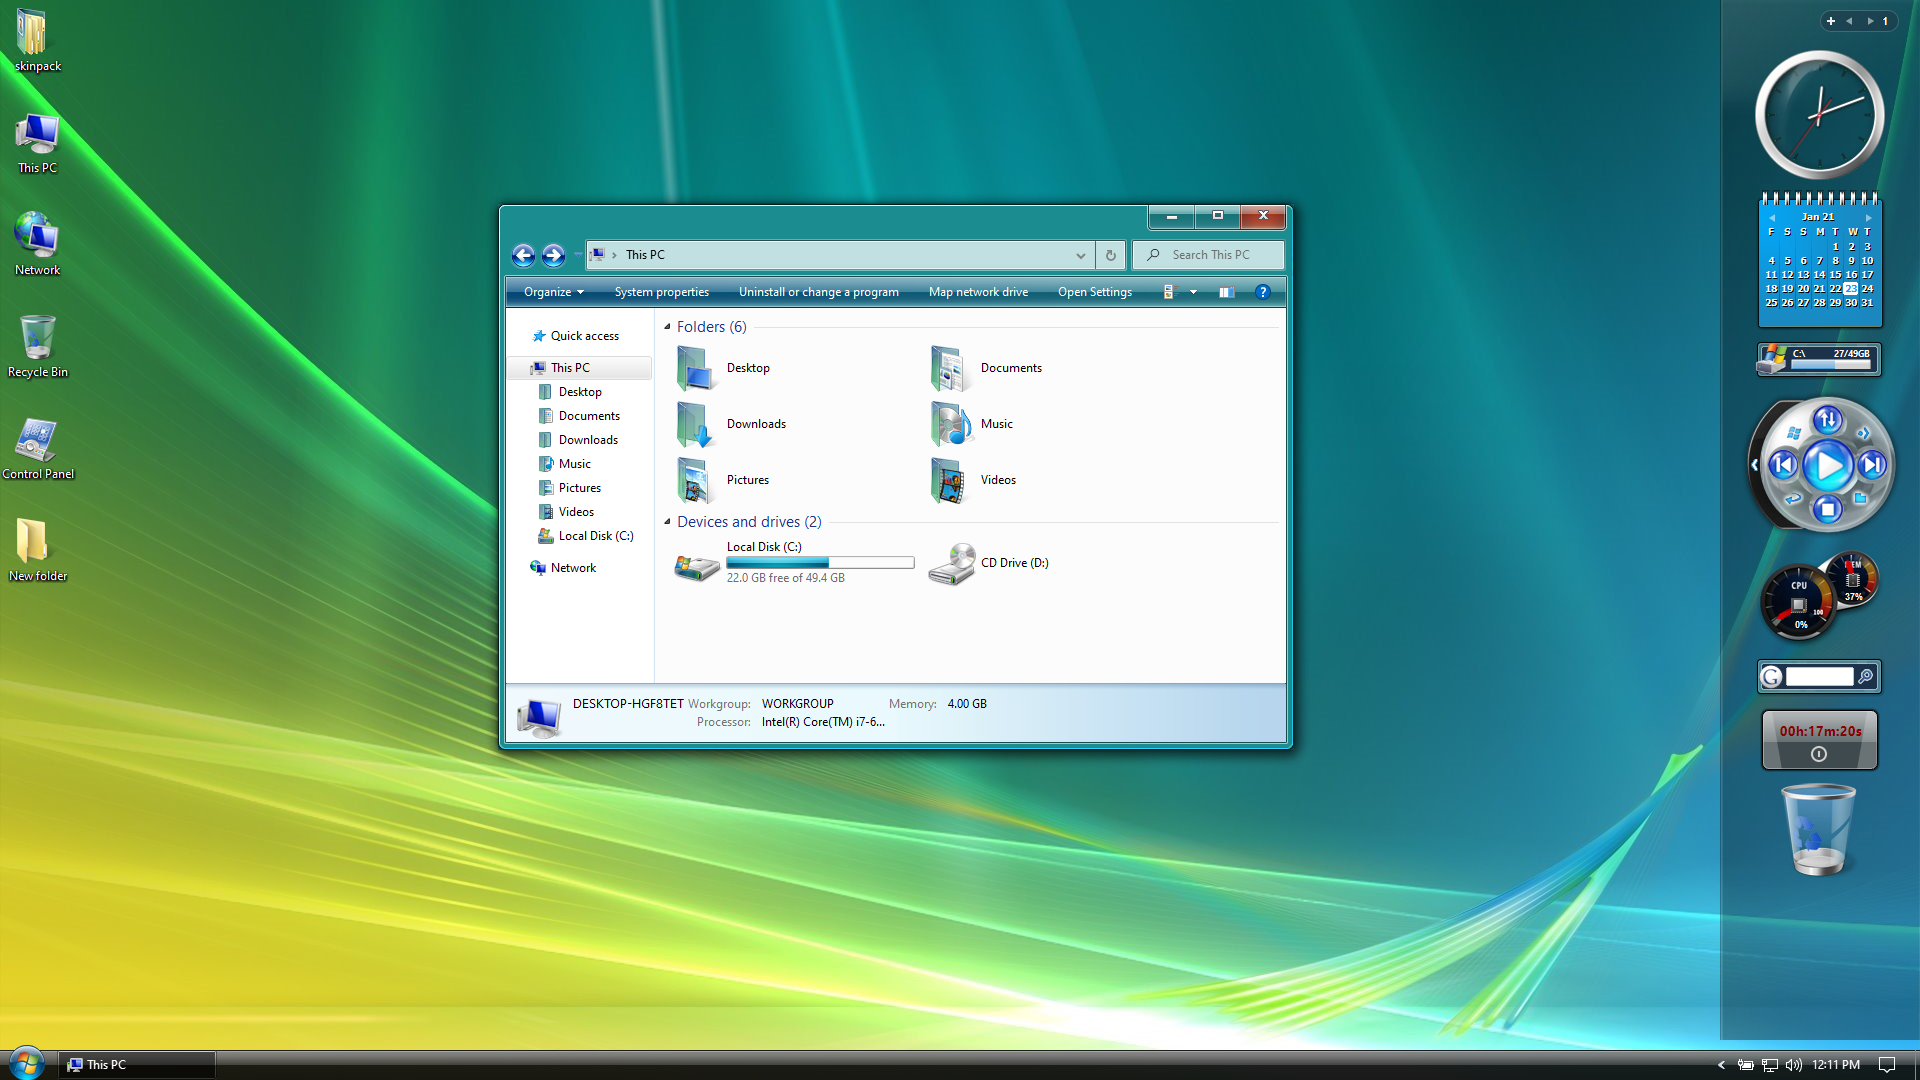This screenshot has height=1080, width=1920.
Task: Click Map network drive command
Action: pyautogui.click(x=977, y=292)
